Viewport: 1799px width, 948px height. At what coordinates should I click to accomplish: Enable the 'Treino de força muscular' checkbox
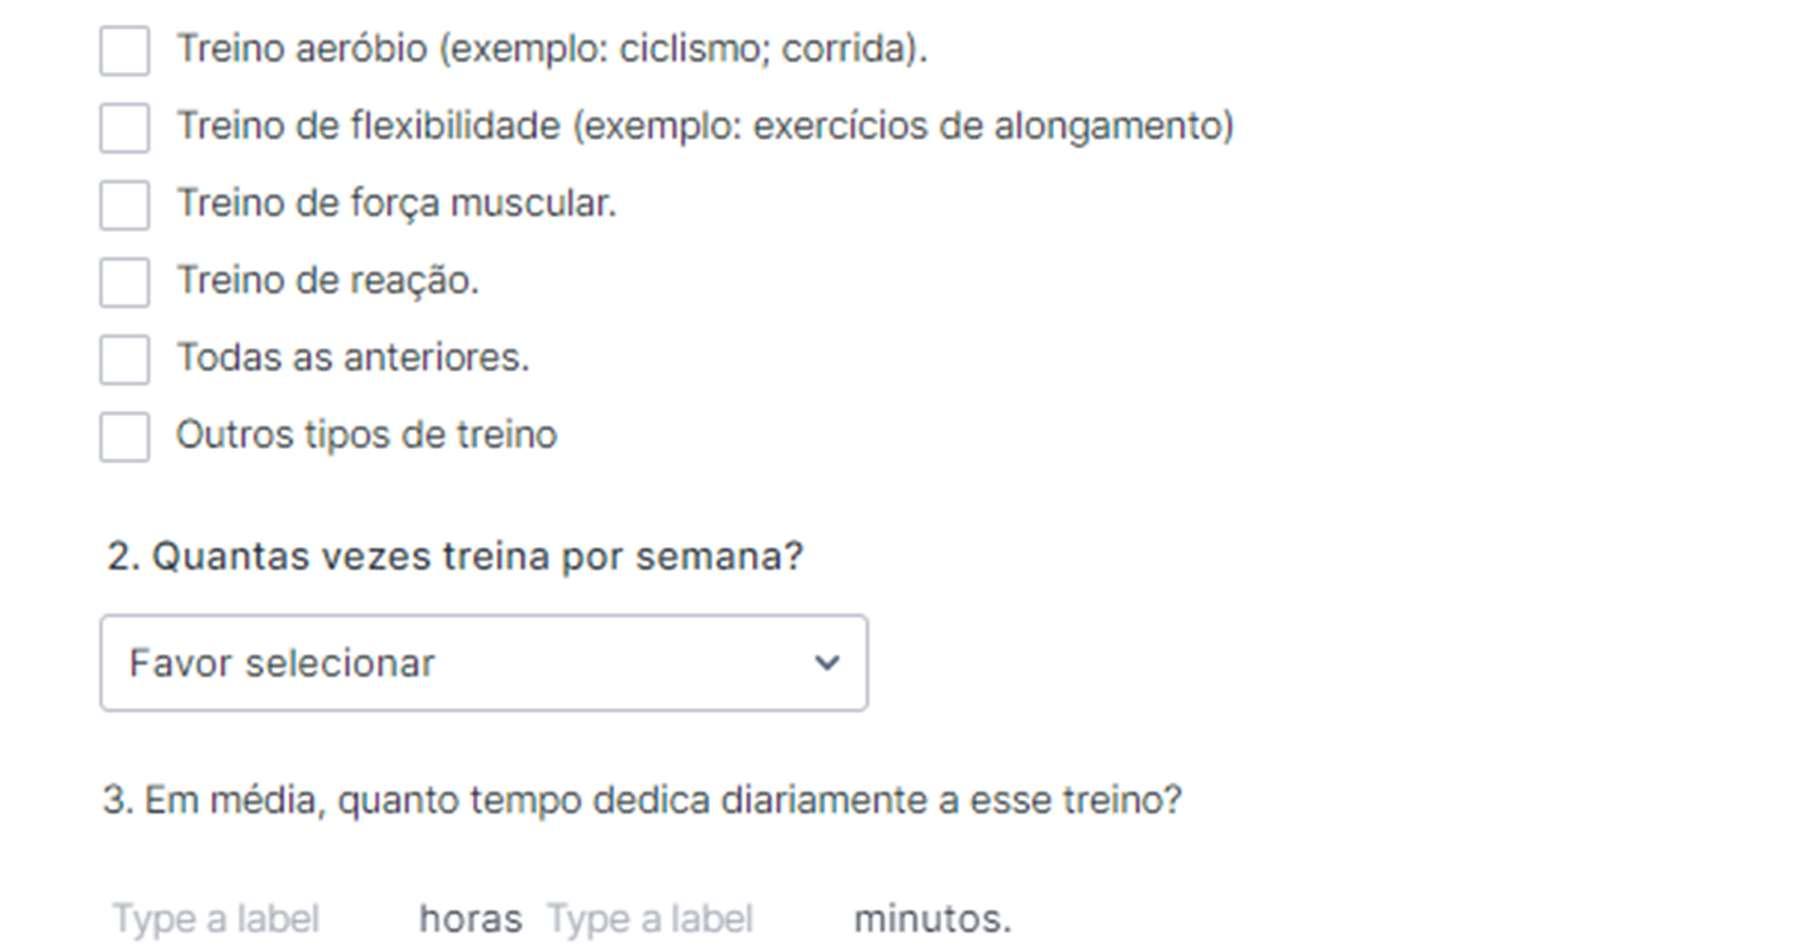tap(125, 205)
